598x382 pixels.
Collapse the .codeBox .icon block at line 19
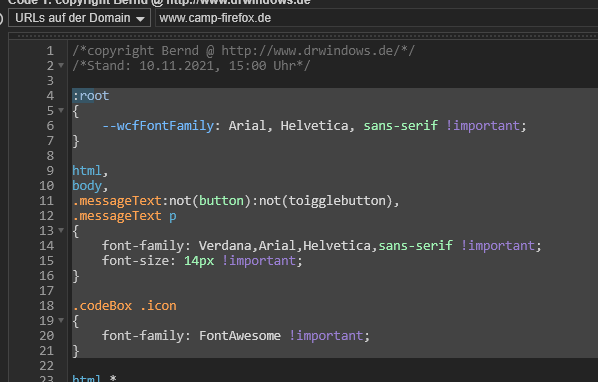pos(61,320)
